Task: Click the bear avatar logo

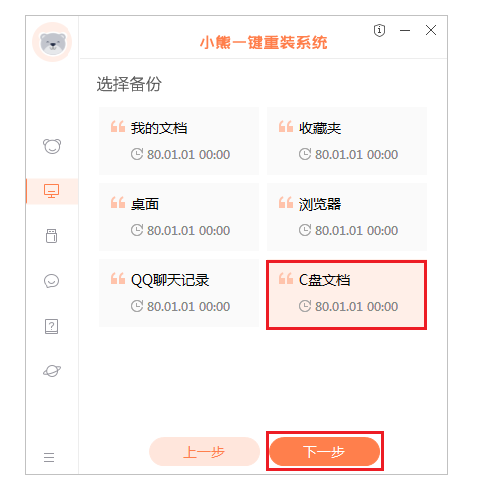Action: [52, 42]
